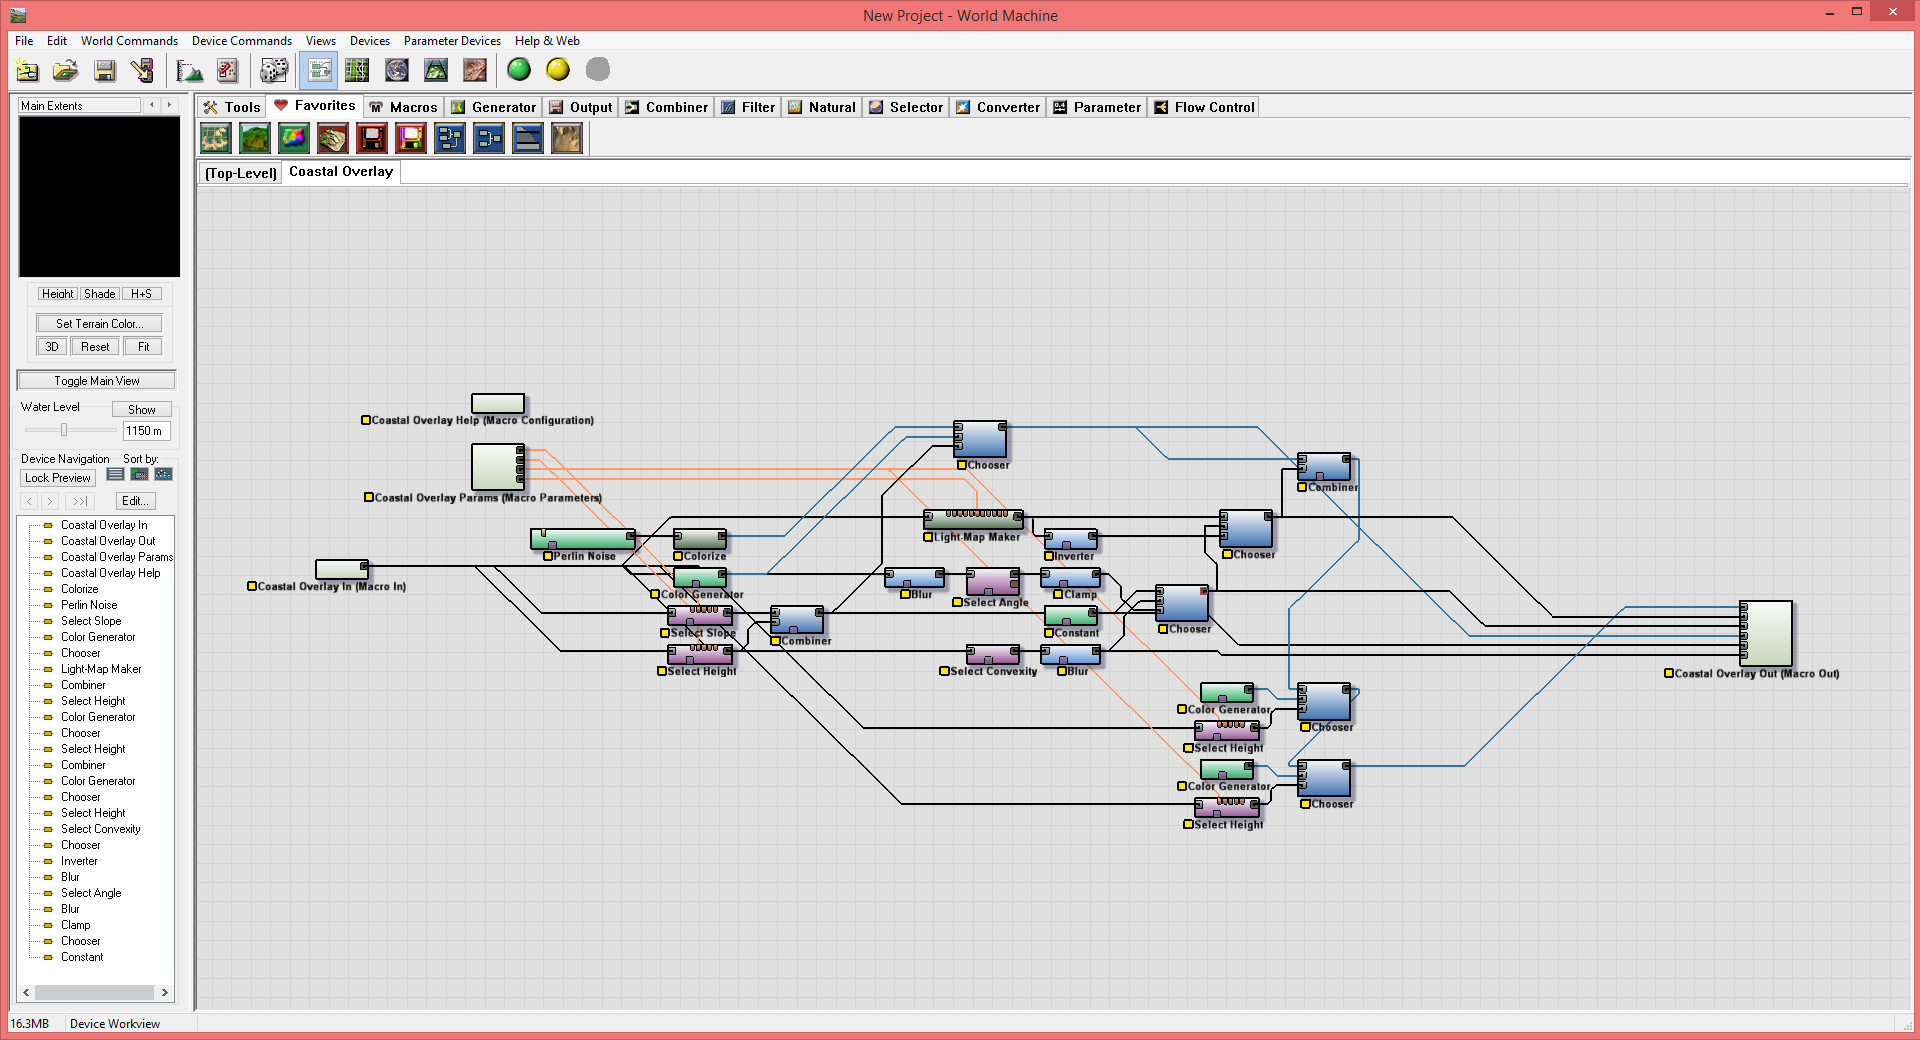Sort device list by plain list icon

click(x=116, y=474)
